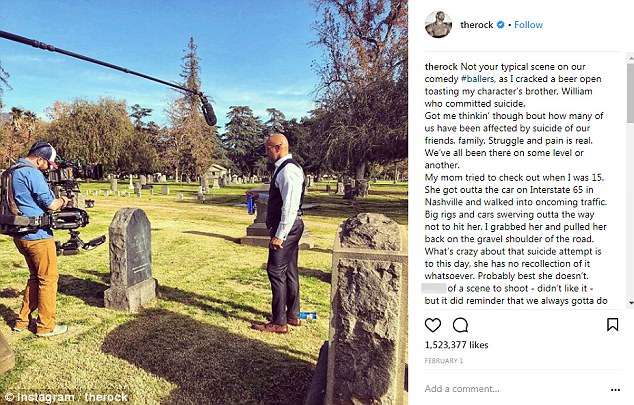The image size is (634, 405).
Task: Click the cemetery photo of the post
Action: (x=204, y=202)
